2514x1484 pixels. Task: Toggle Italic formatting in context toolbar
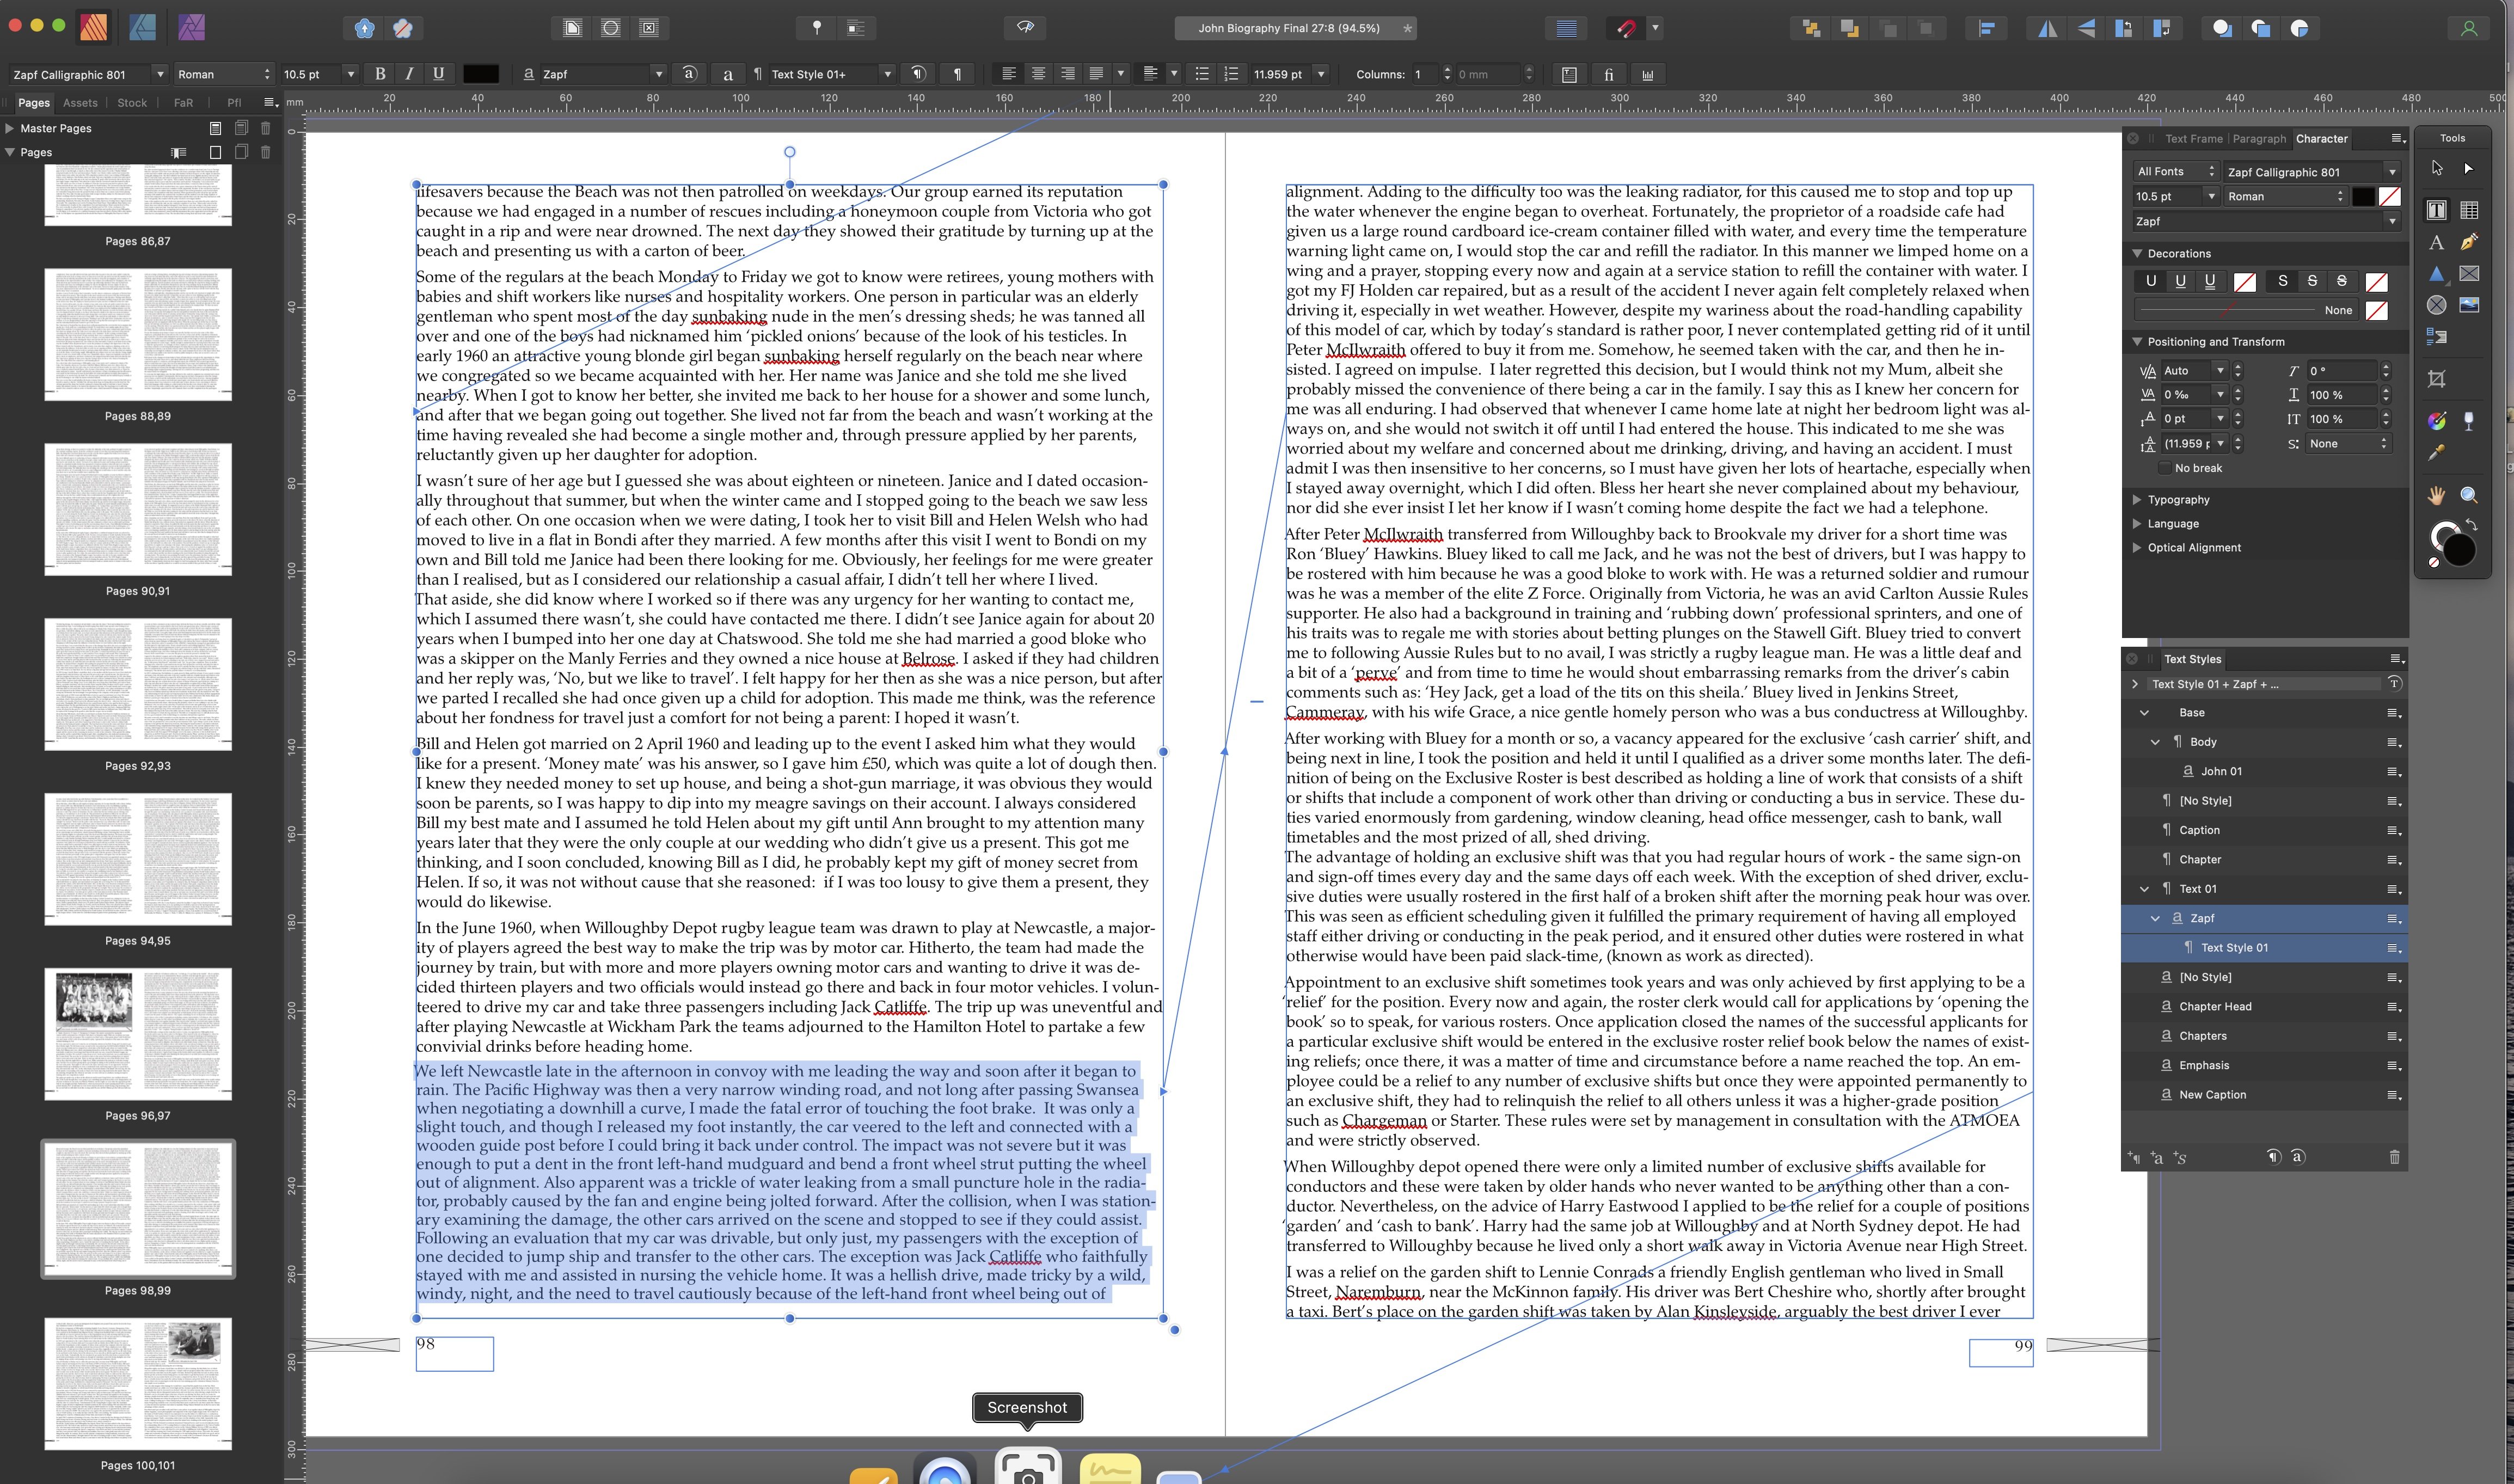pyautogui.click(x=409, y=74)
